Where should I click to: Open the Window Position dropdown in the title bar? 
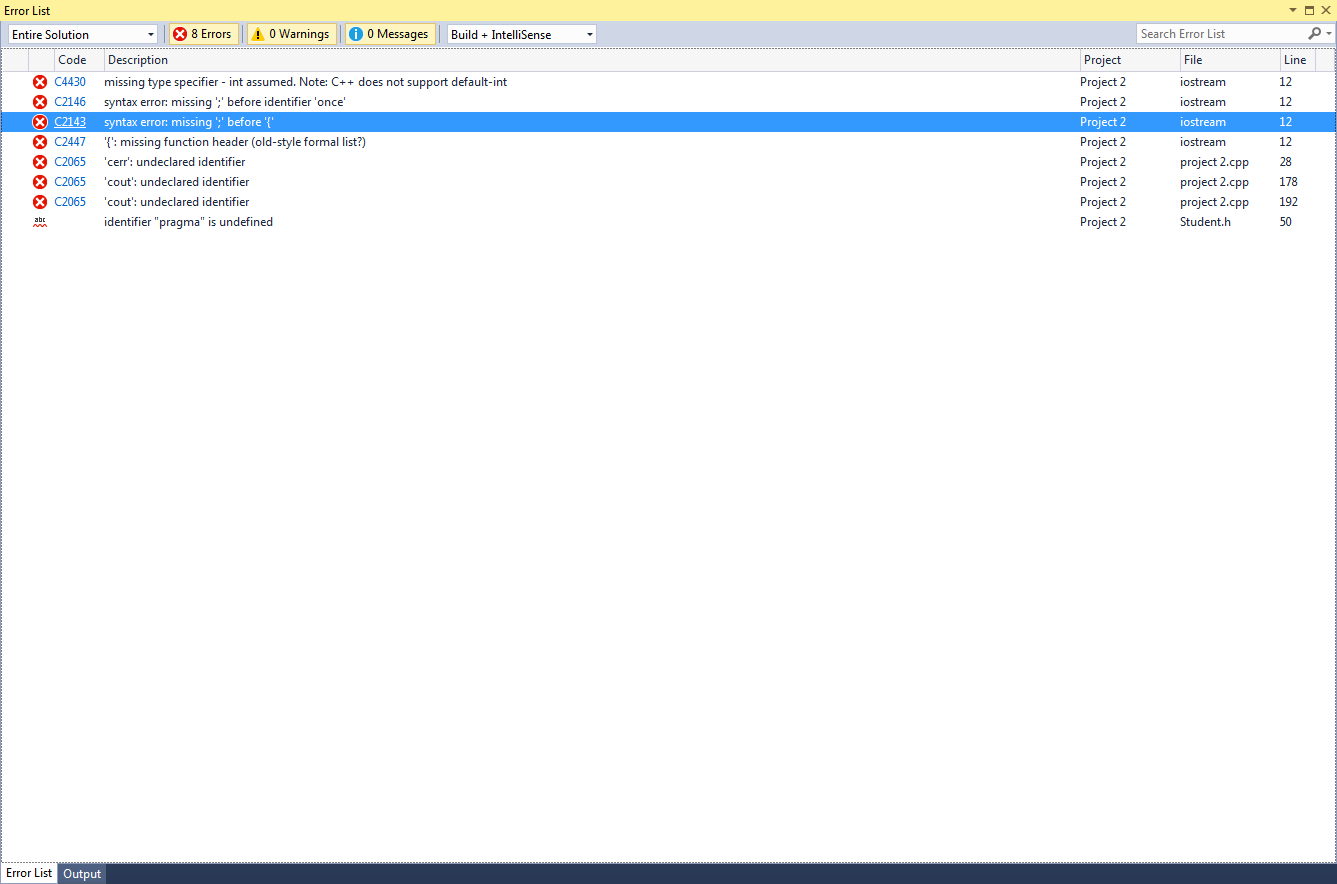[x=1293, y=10]
